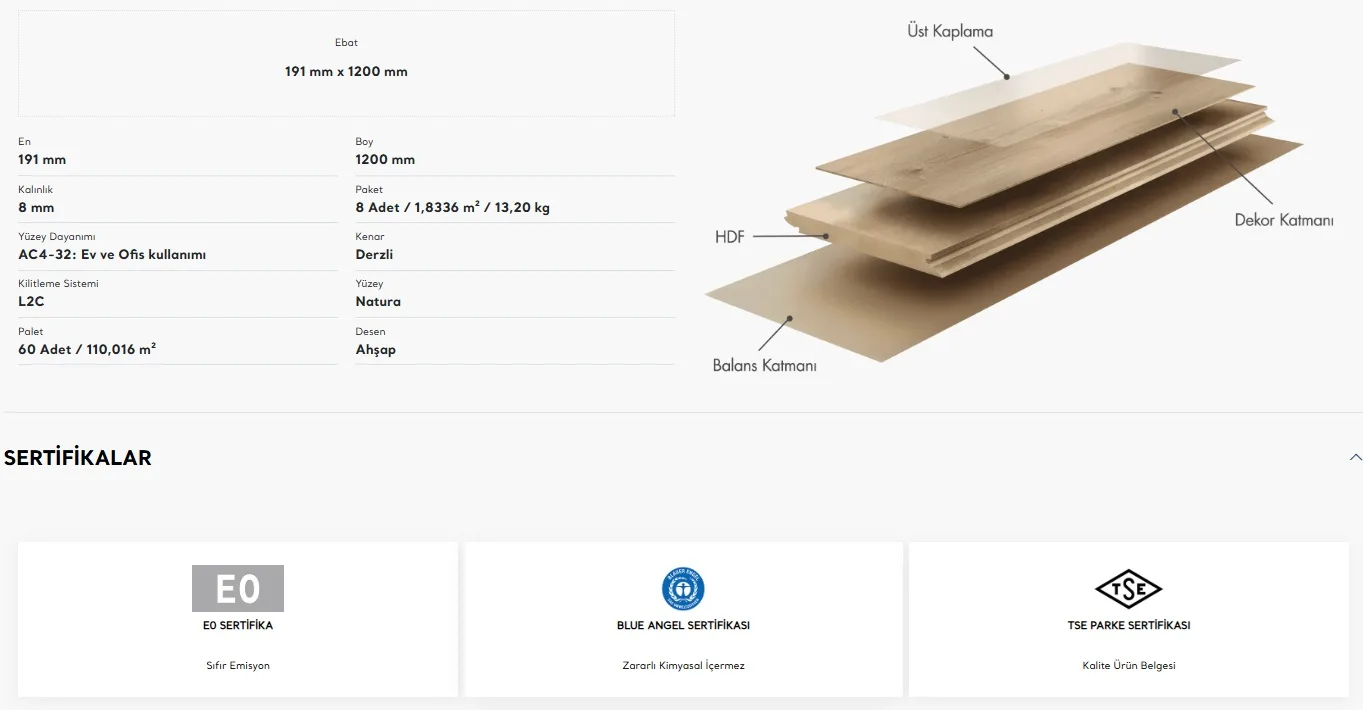This screenshot has width=1363, height=710.
Task: Click the TSE diamond logo
Action: (1128, 589)
